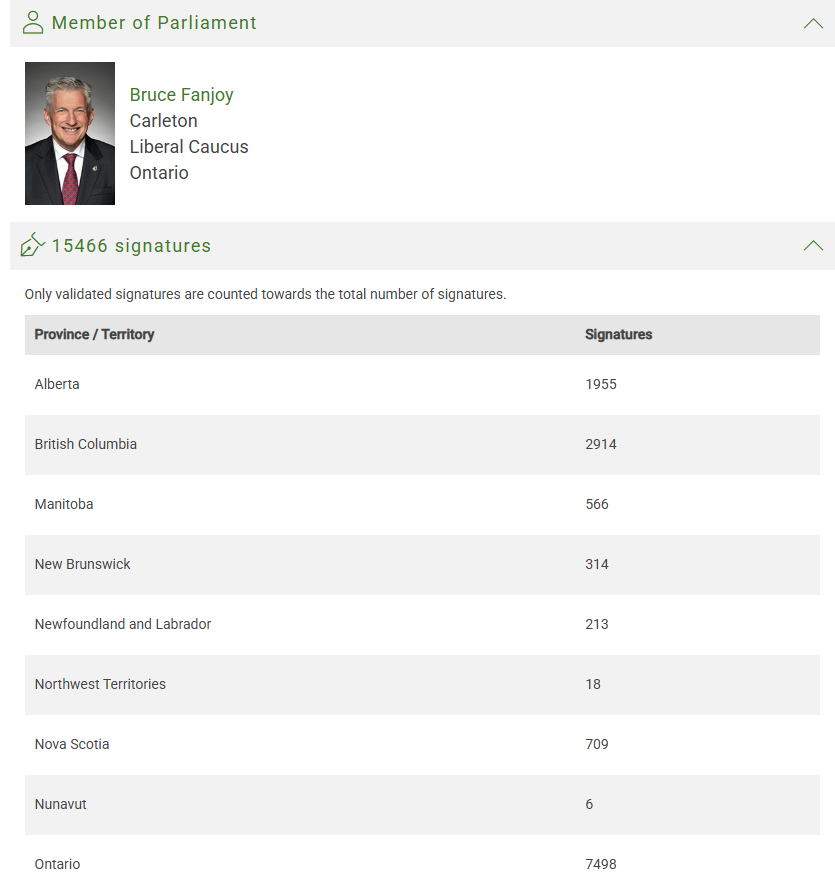The width and height of the screenshot is (835, 890).
Task: Open Bruce Fanjoy's profile link
Action: [181, 95]
